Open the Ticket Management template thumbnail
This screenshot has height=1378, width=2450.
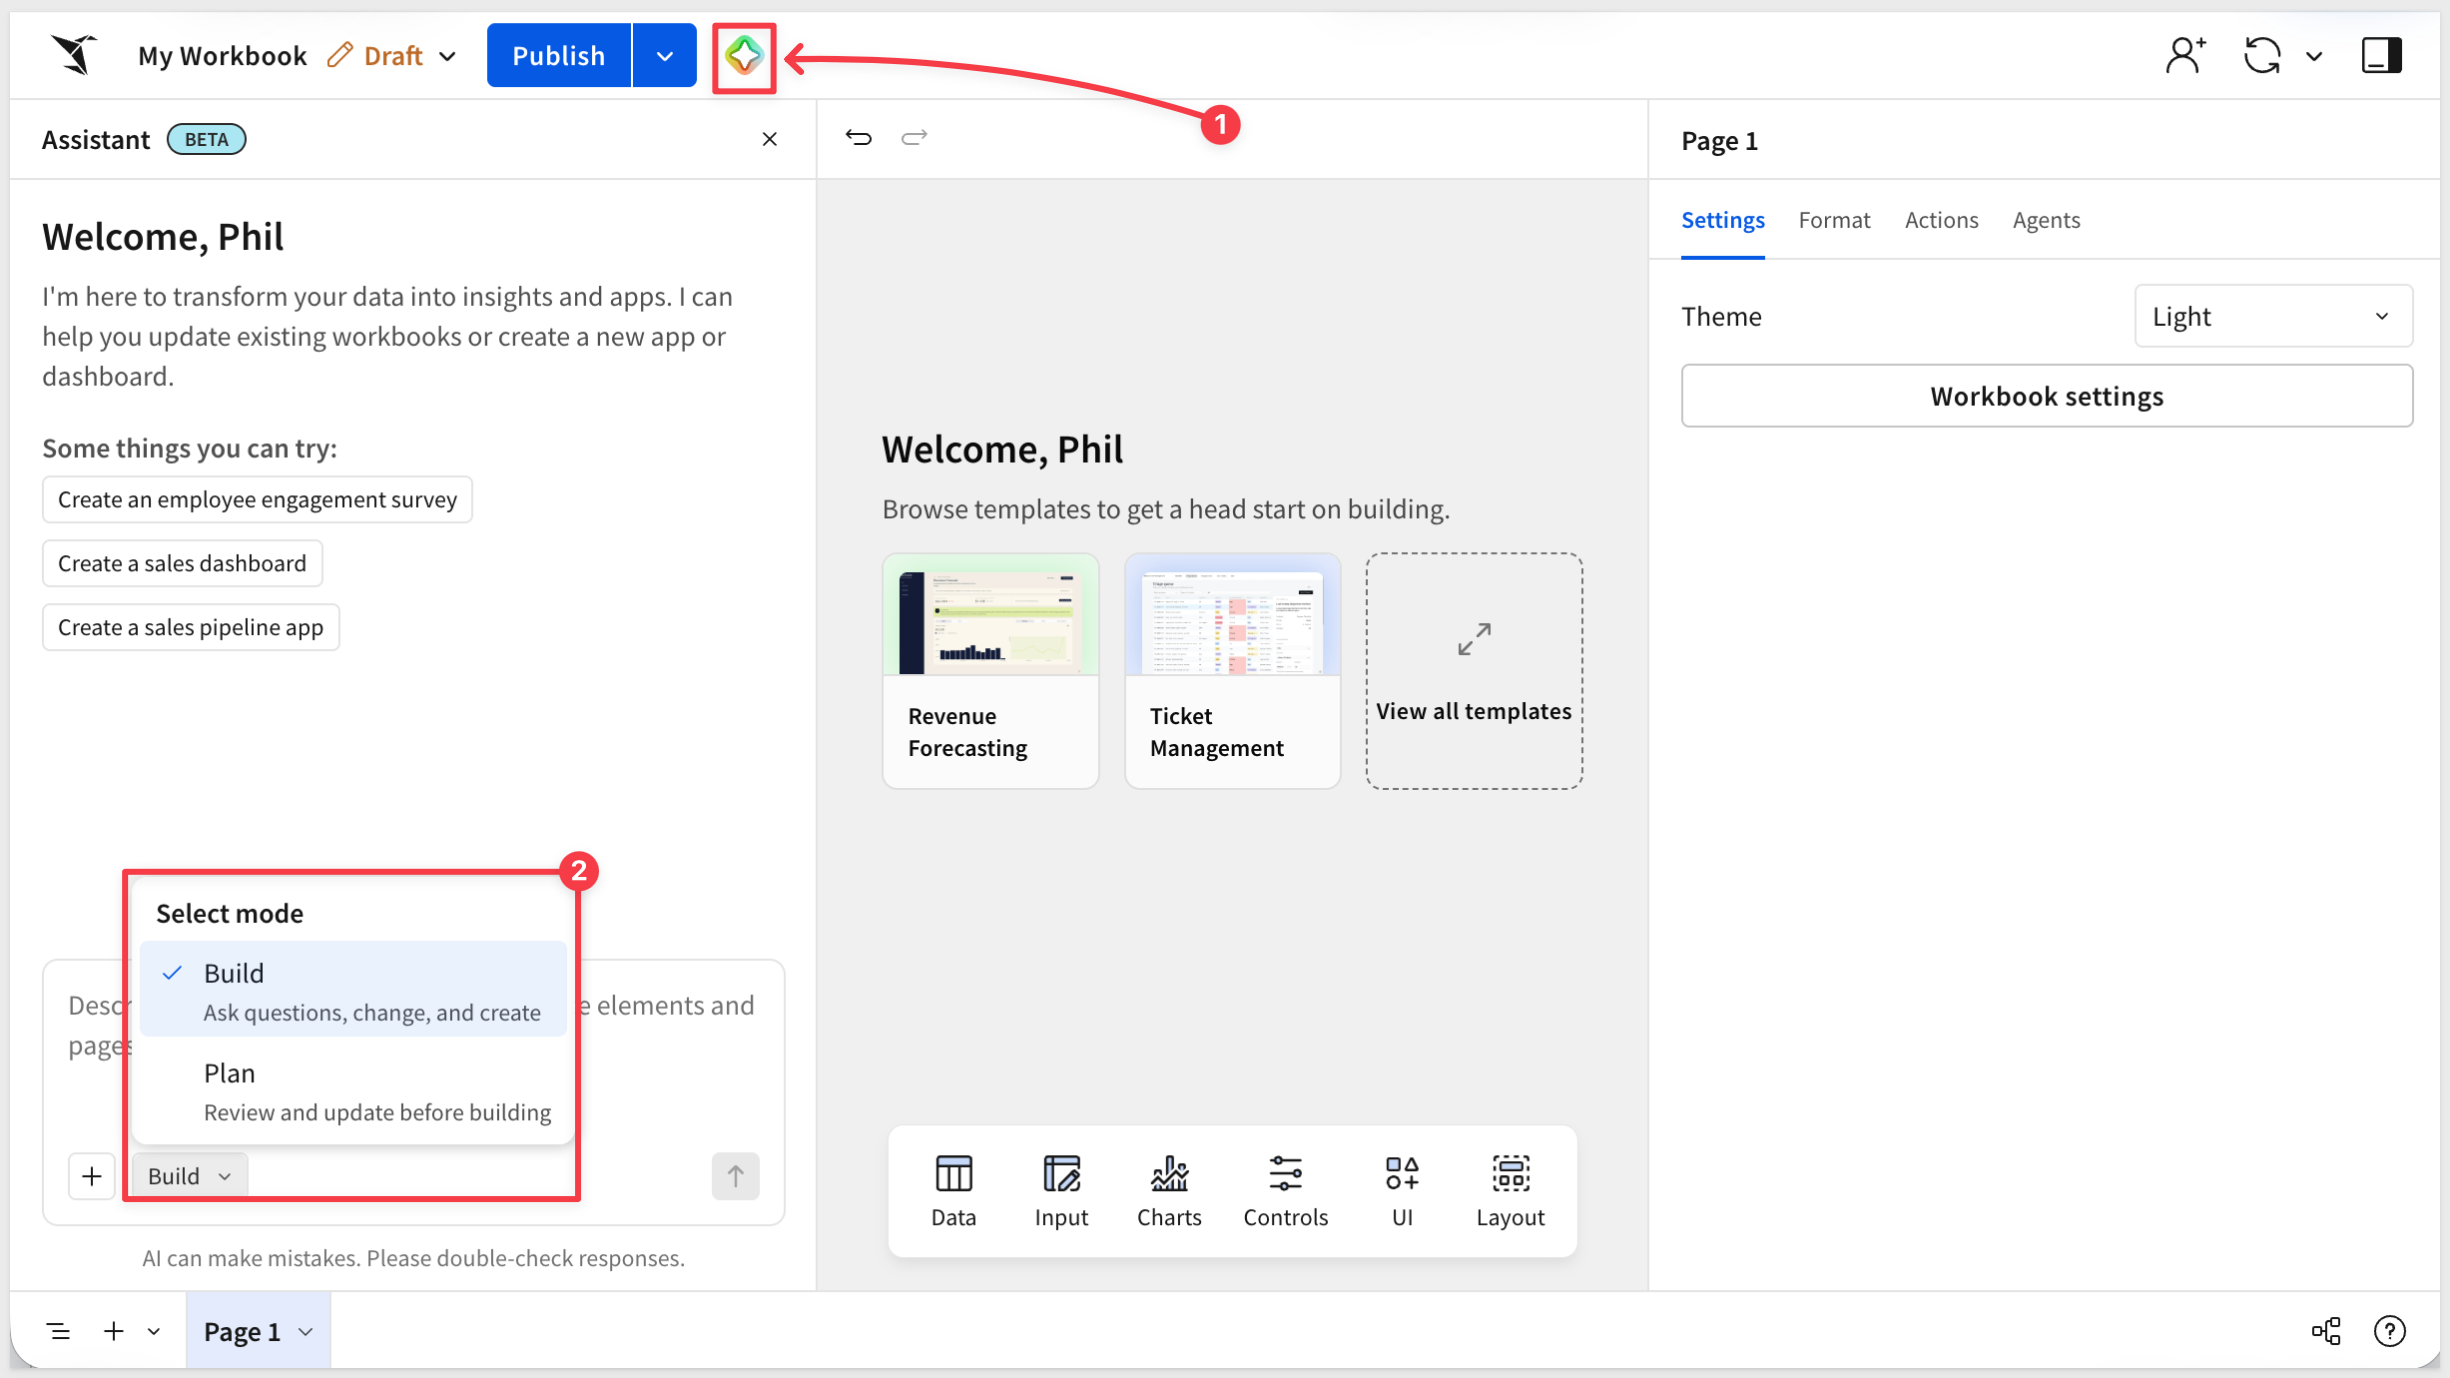point(1232,615)
